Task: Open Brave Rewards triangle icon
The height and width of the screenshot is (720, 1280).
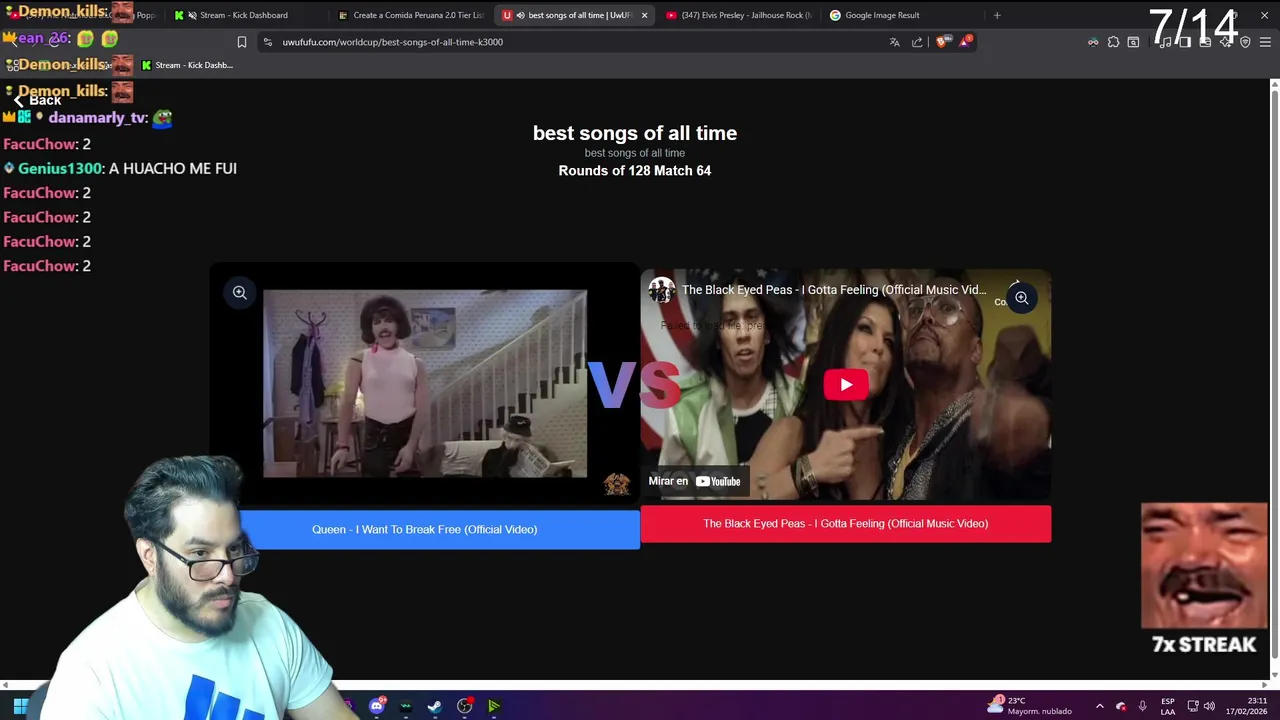Action: pyautogui.click(x=966, y=42)
